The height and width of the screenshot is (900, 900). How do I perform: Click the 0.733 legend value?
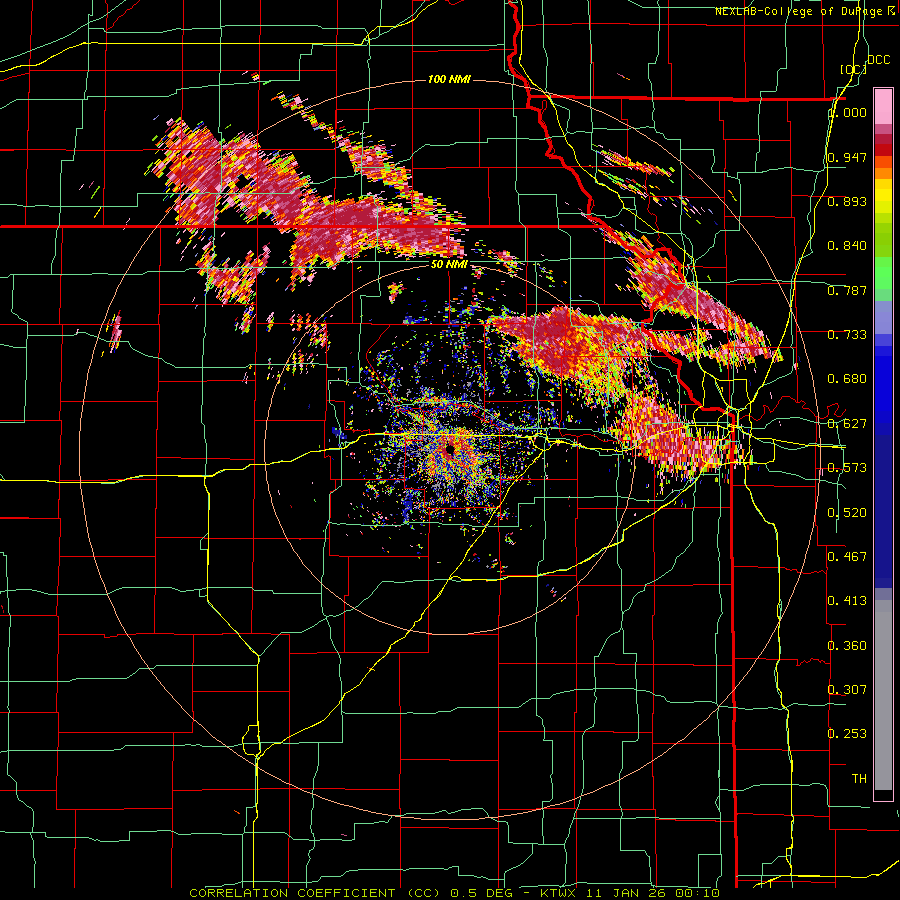click(x=847, y=335)
